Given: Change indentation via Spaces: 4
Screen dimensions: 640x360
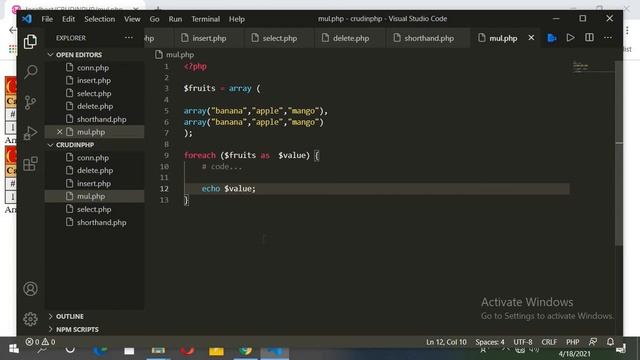Looking at the screenshot, I should 490,342.
